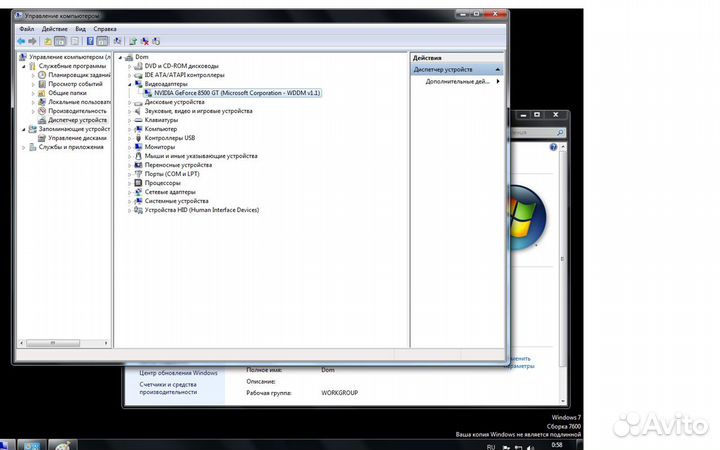Click the Back arrow in the toolbar
This screenshot has height=450, width=720.
coord(21,41)
